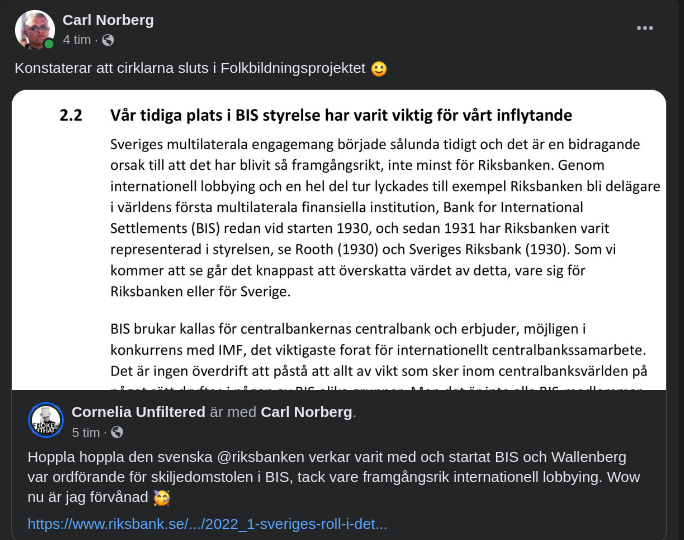Image resolution: width=684 pixels, height=540 pixels.
Task: Click tagged "Carl Norberg" in the shared post
Action: [307, 412]
